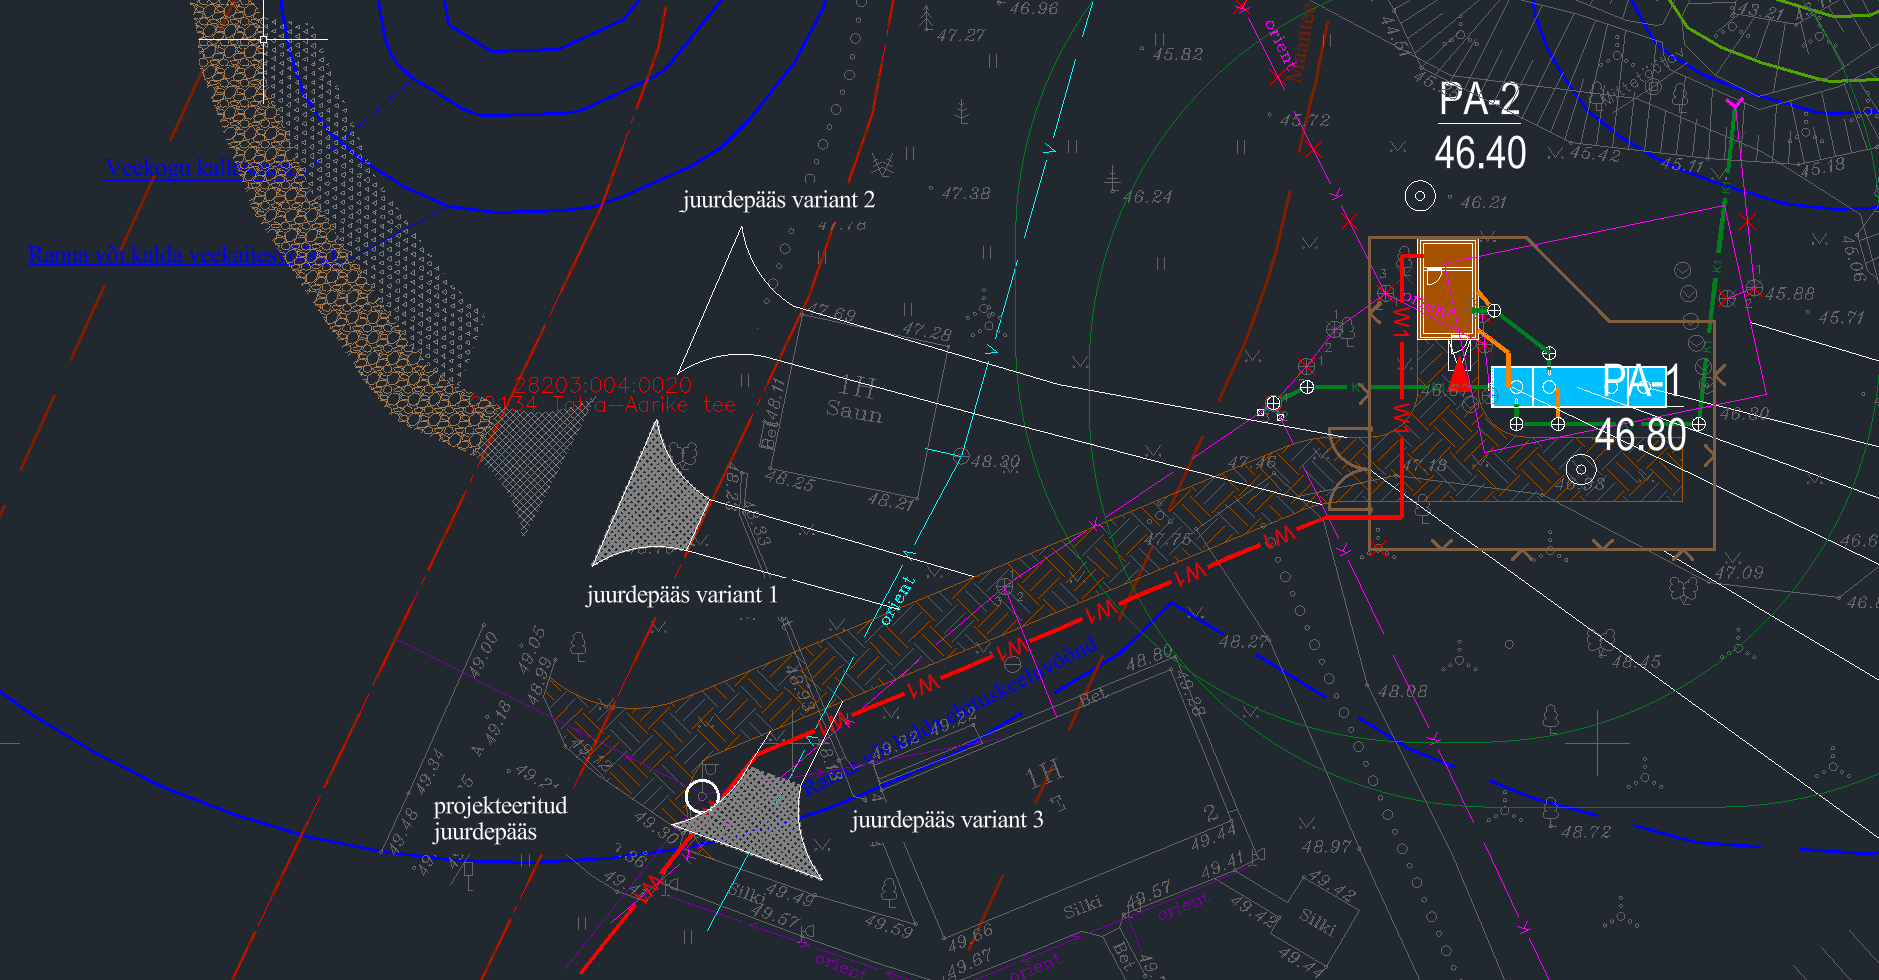Image resolution: width=1879 pixels, height=980 pixels.
Task: Click the 'Veekogu kallasrada' blue underlined label
Action: [x=200, y=168]
